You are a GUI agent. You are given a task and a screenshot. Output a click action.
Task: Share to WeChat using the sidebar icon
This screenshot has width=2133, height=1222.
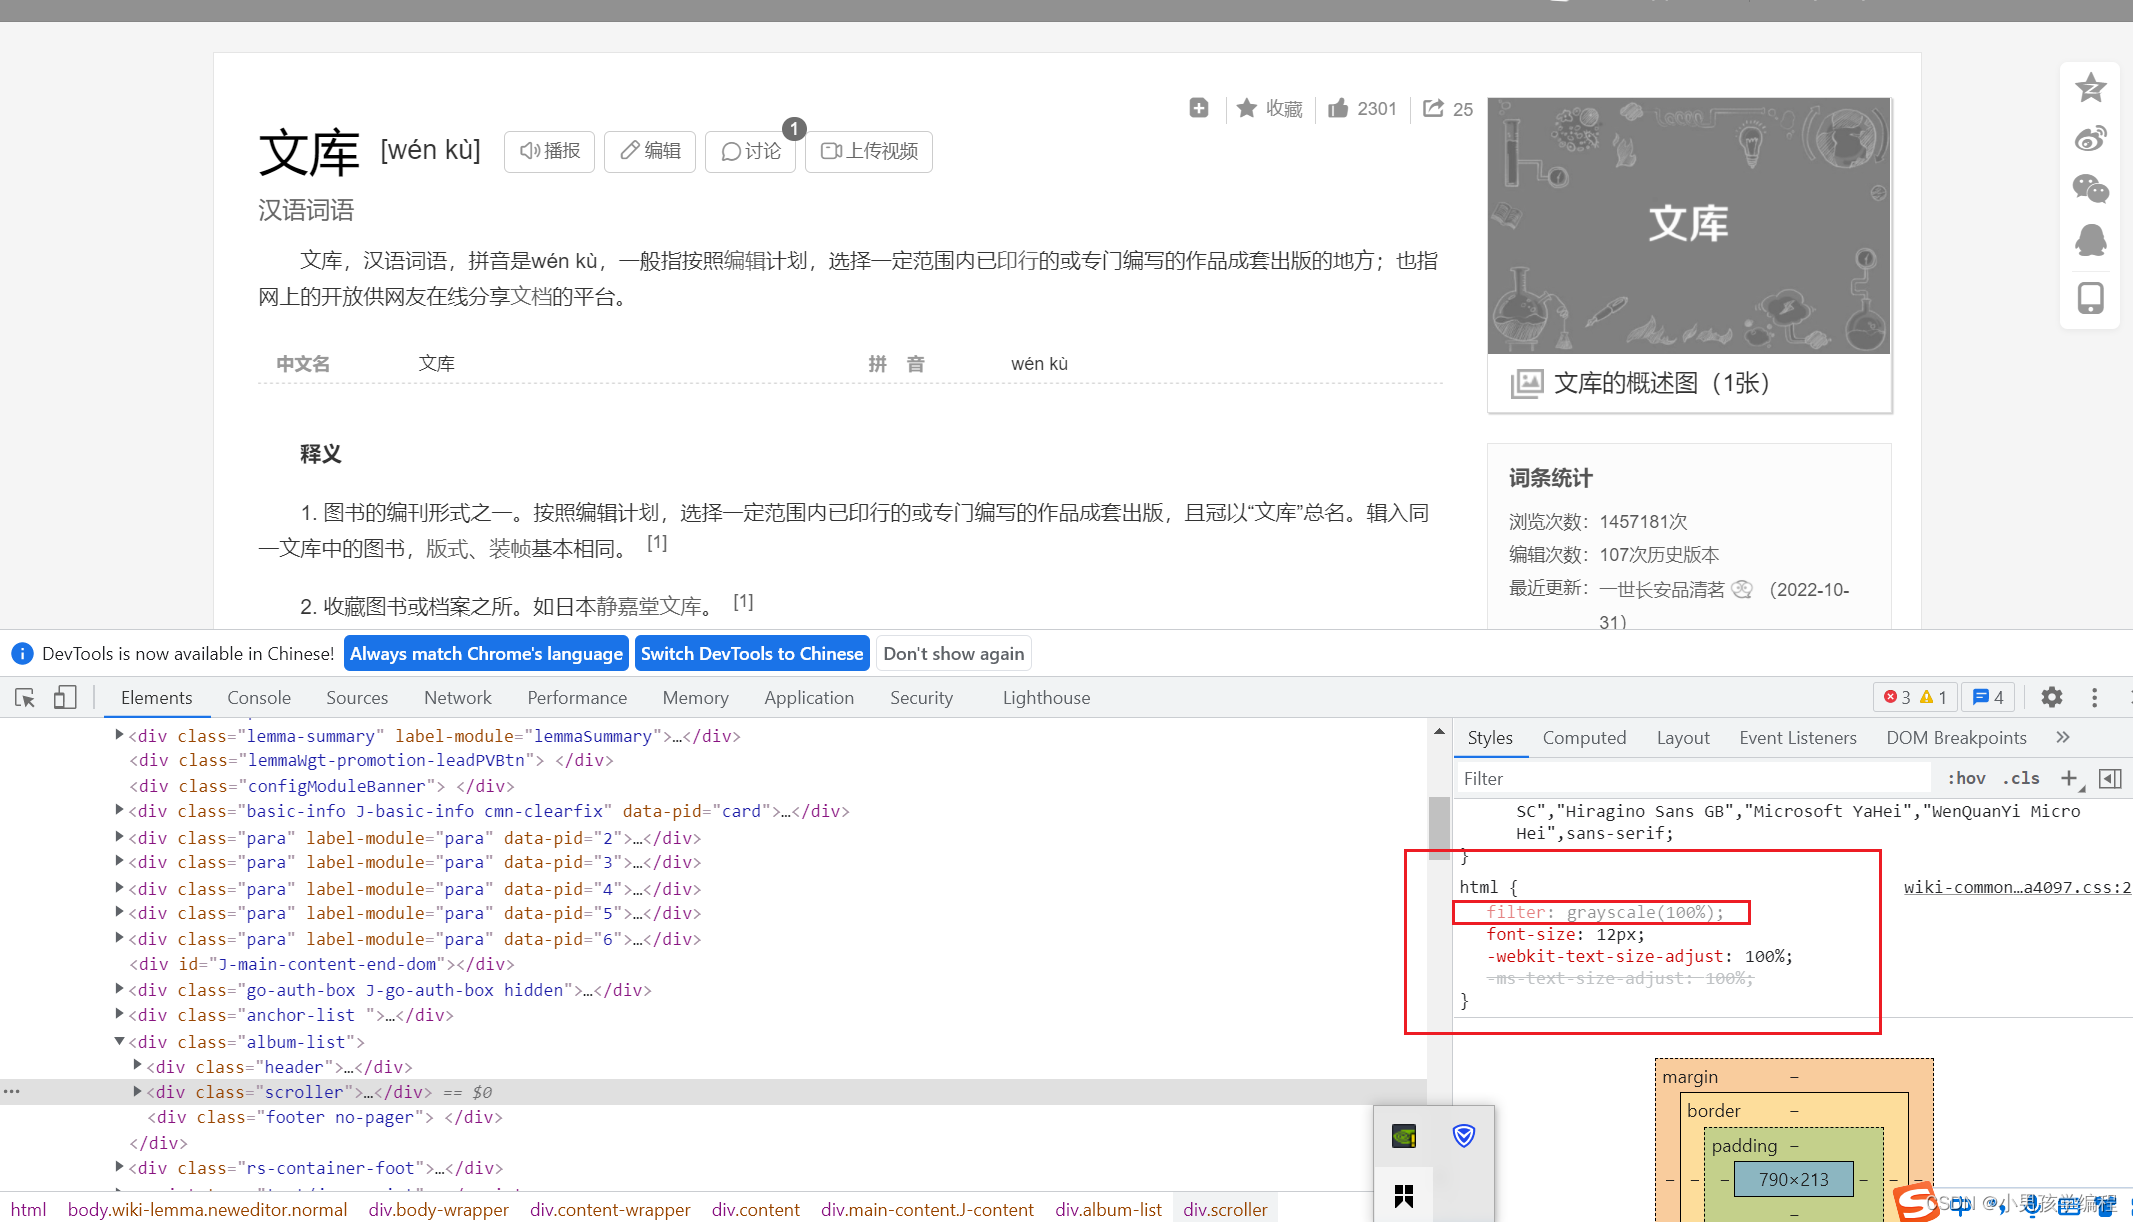coord(2091,188)
